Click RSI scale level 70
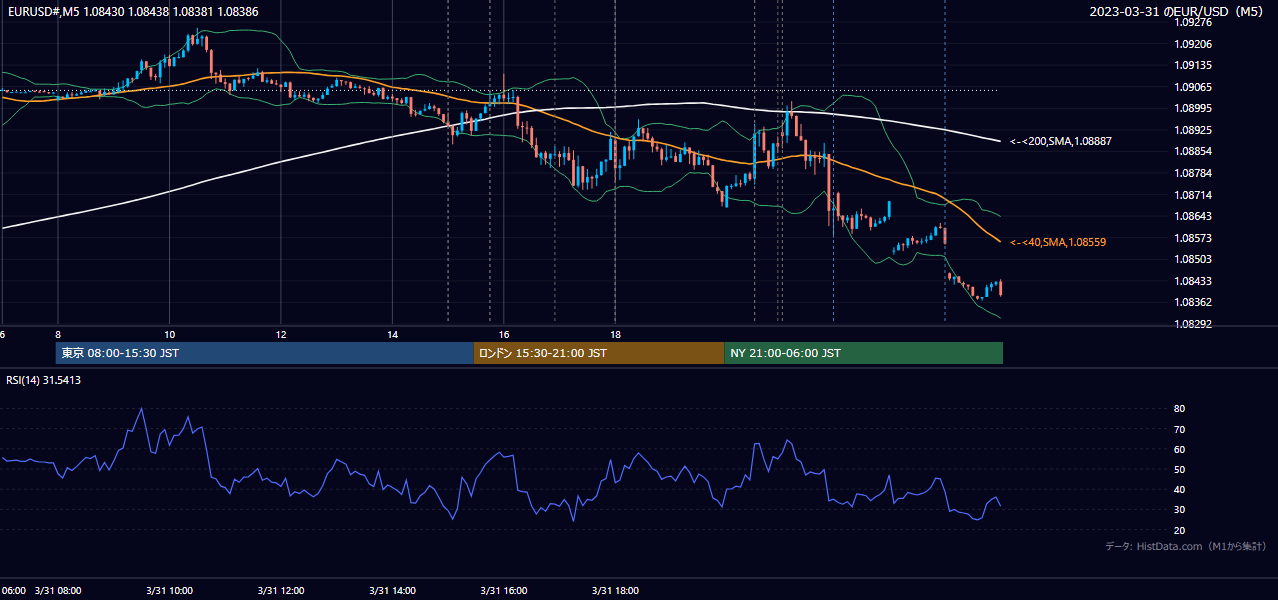Screen dimensions: 1278x600 (x=1179, y=429)
